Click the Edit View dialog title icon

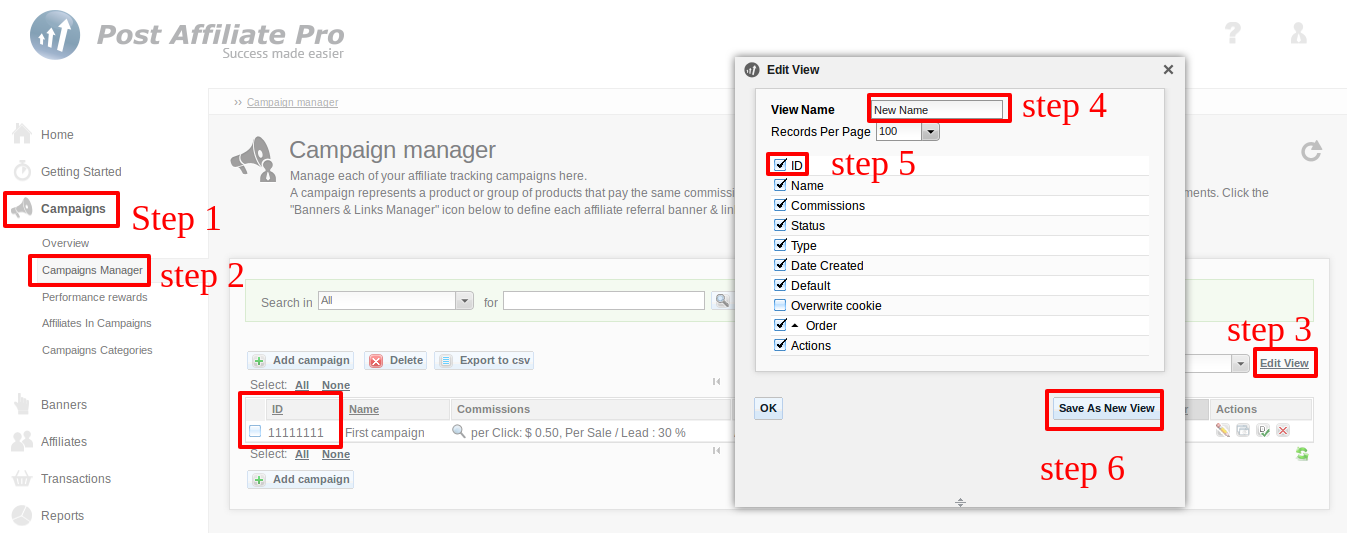point(752,70)
